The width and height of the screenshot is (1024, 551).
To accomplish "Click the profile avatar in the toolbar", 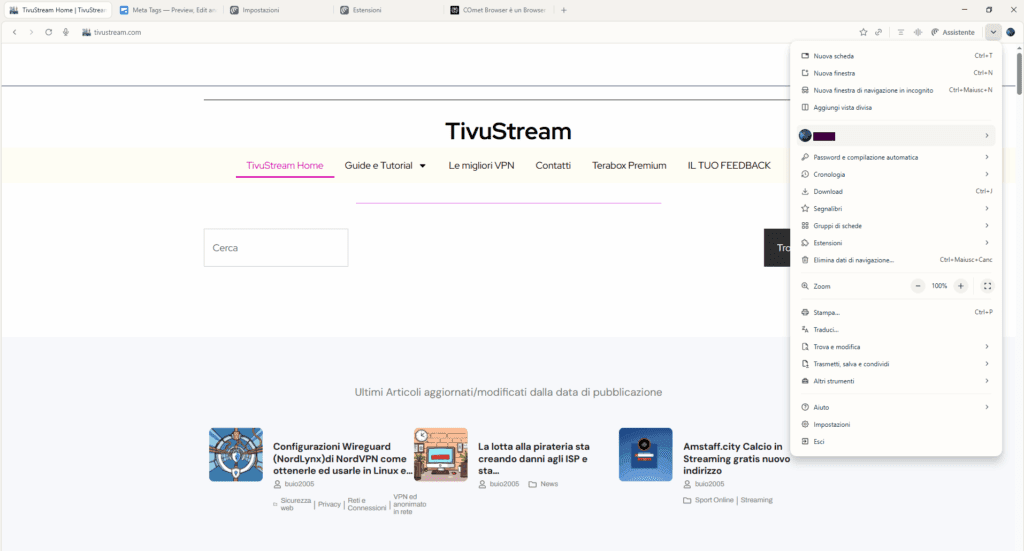I will click(x=1010, y=32).
